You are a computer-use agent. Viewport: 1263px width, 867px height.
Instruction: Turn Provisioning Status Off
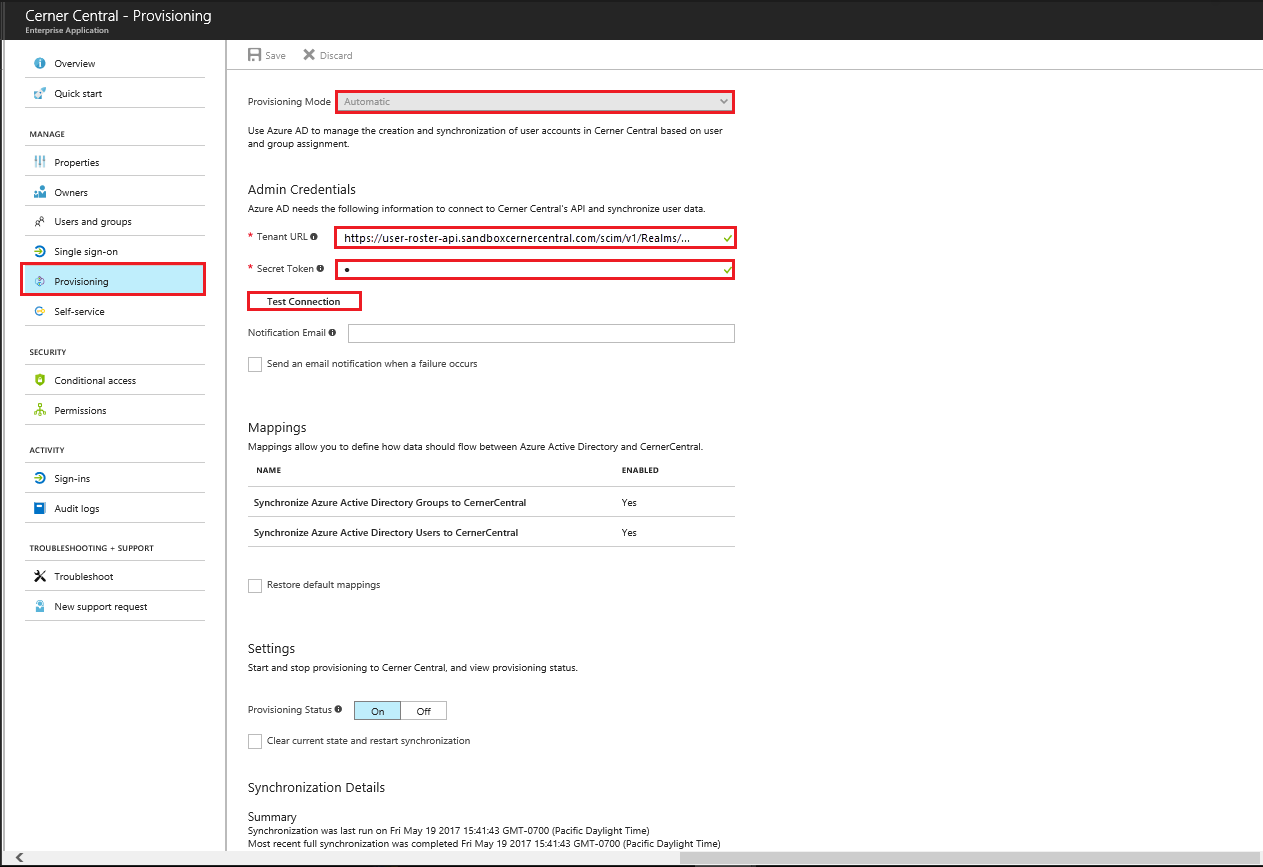pyautogui.click(x=424, y=711)
